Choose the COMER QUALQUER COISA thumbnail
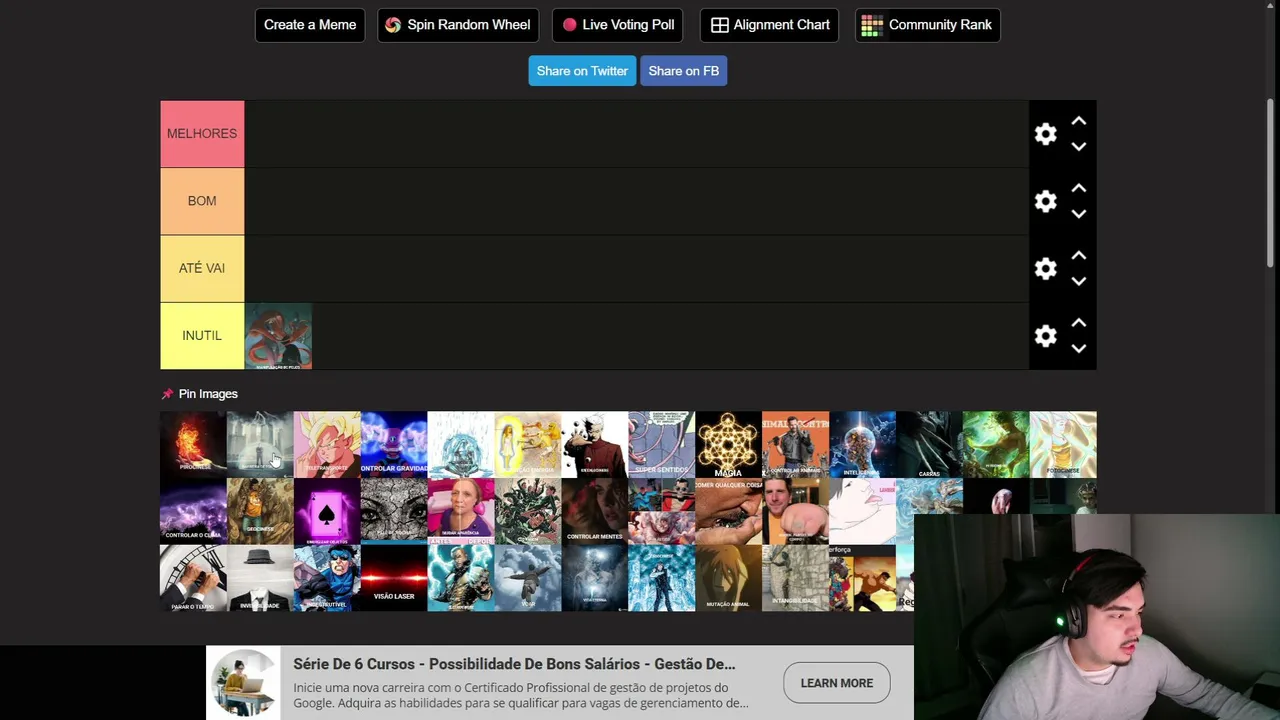 (x=728, y=511)
